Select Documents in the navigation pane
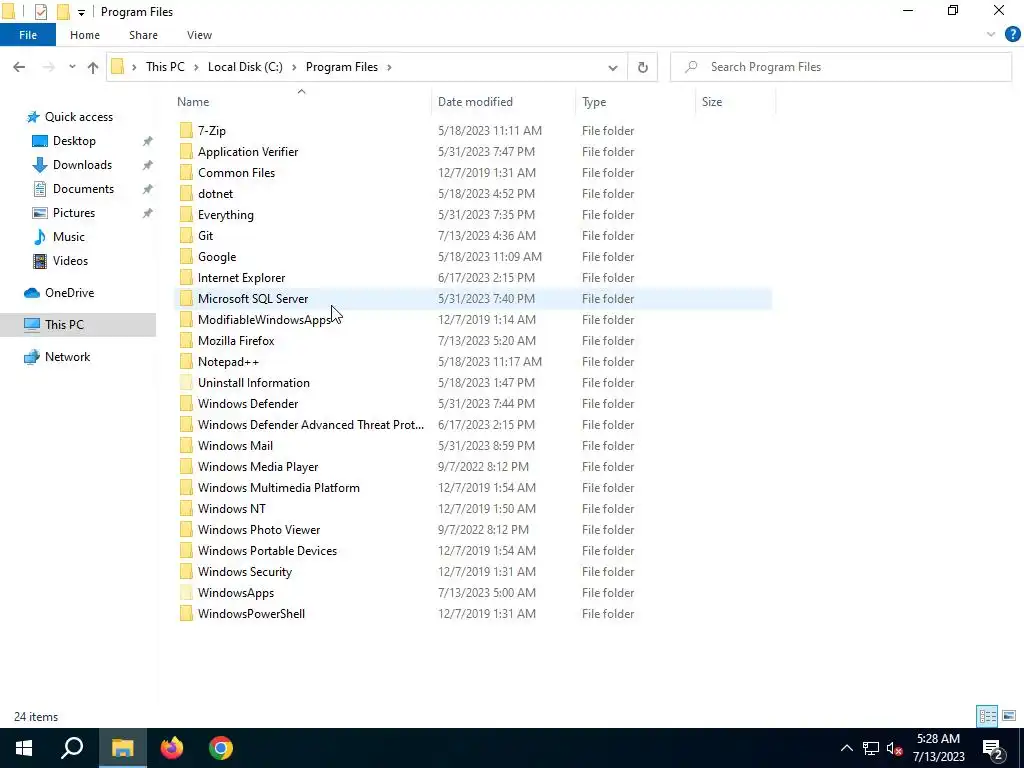 pos(83,189)
